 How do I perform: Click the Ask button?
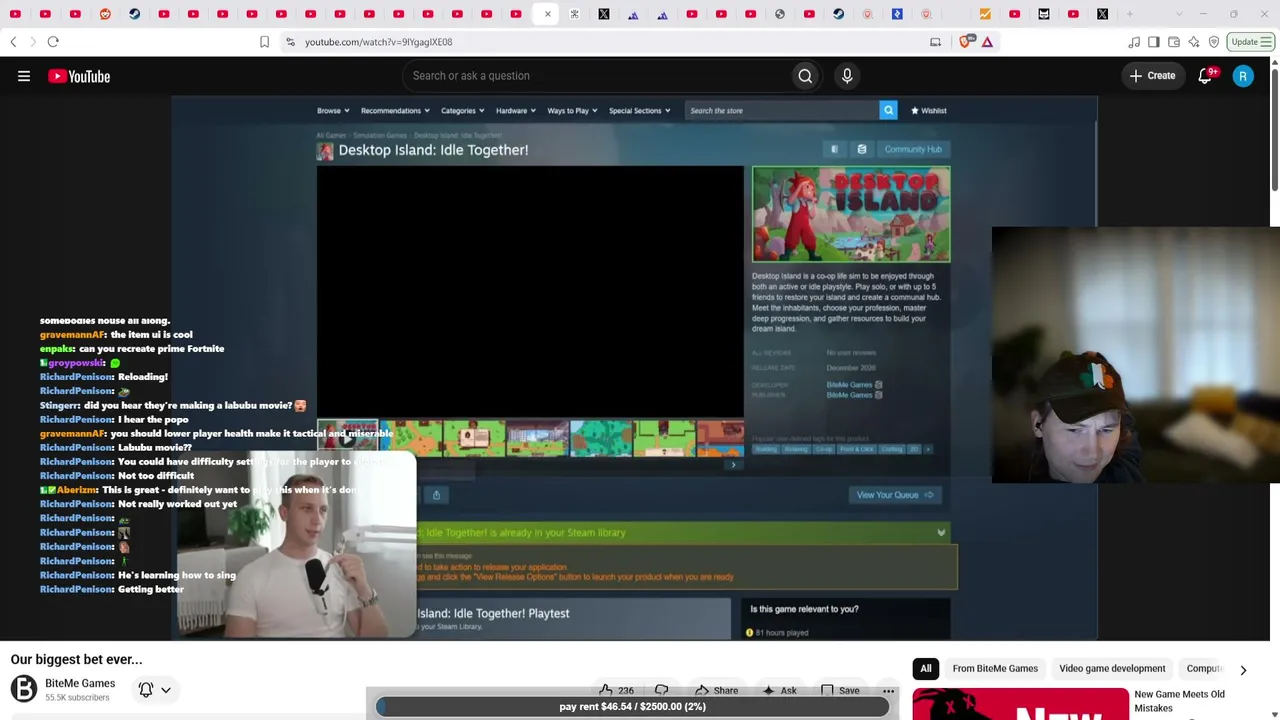coord(779,690)
